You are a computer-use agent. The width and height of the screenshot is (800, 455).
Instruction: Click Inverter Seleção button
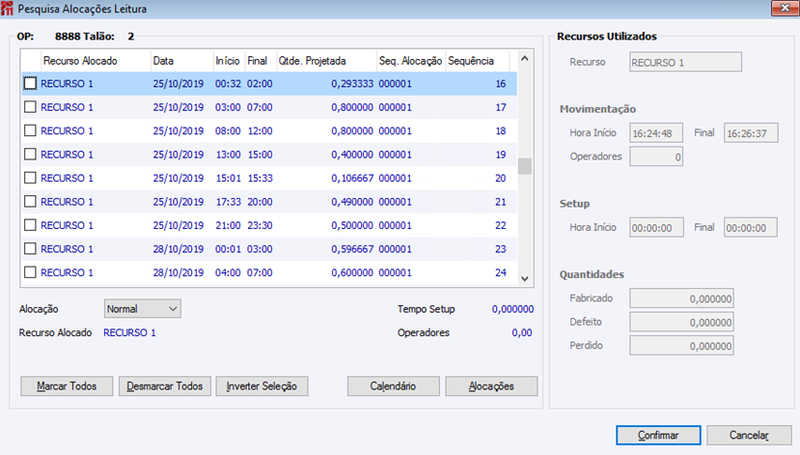pyautogui.click(x=262, y=386)
